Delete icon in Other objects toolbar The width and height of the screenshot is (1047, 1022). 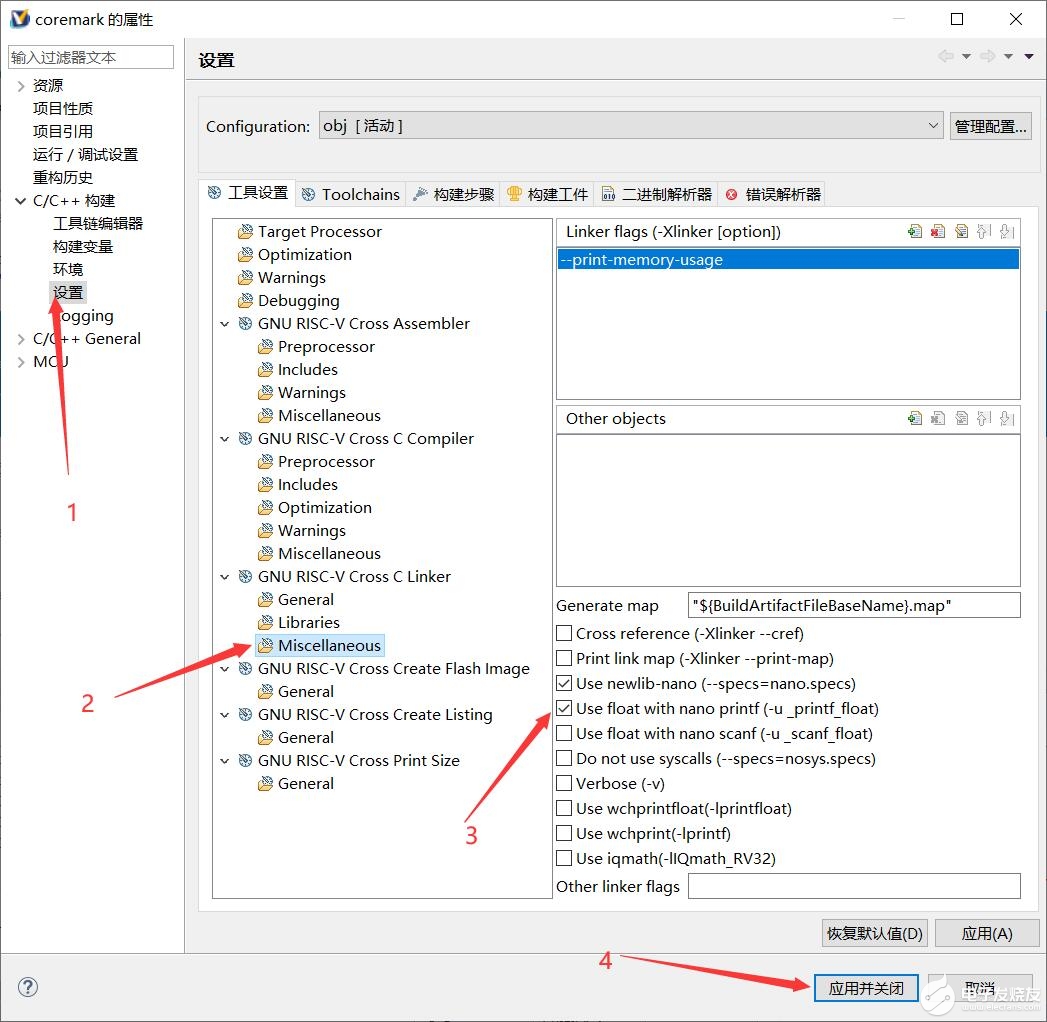coord(938,419)
